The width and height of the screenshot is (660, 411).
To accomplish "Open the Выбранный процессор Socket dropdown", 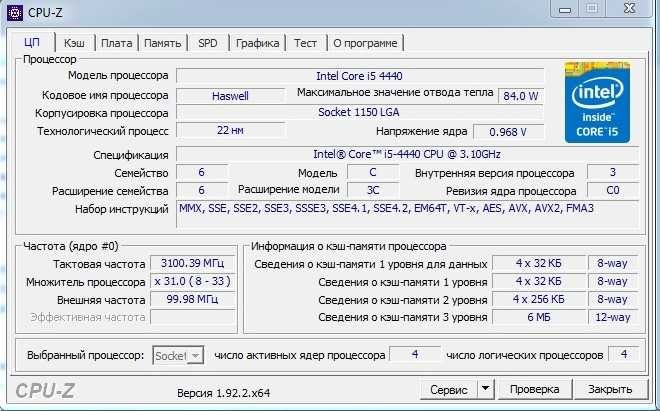I will [x=178, y=355].
